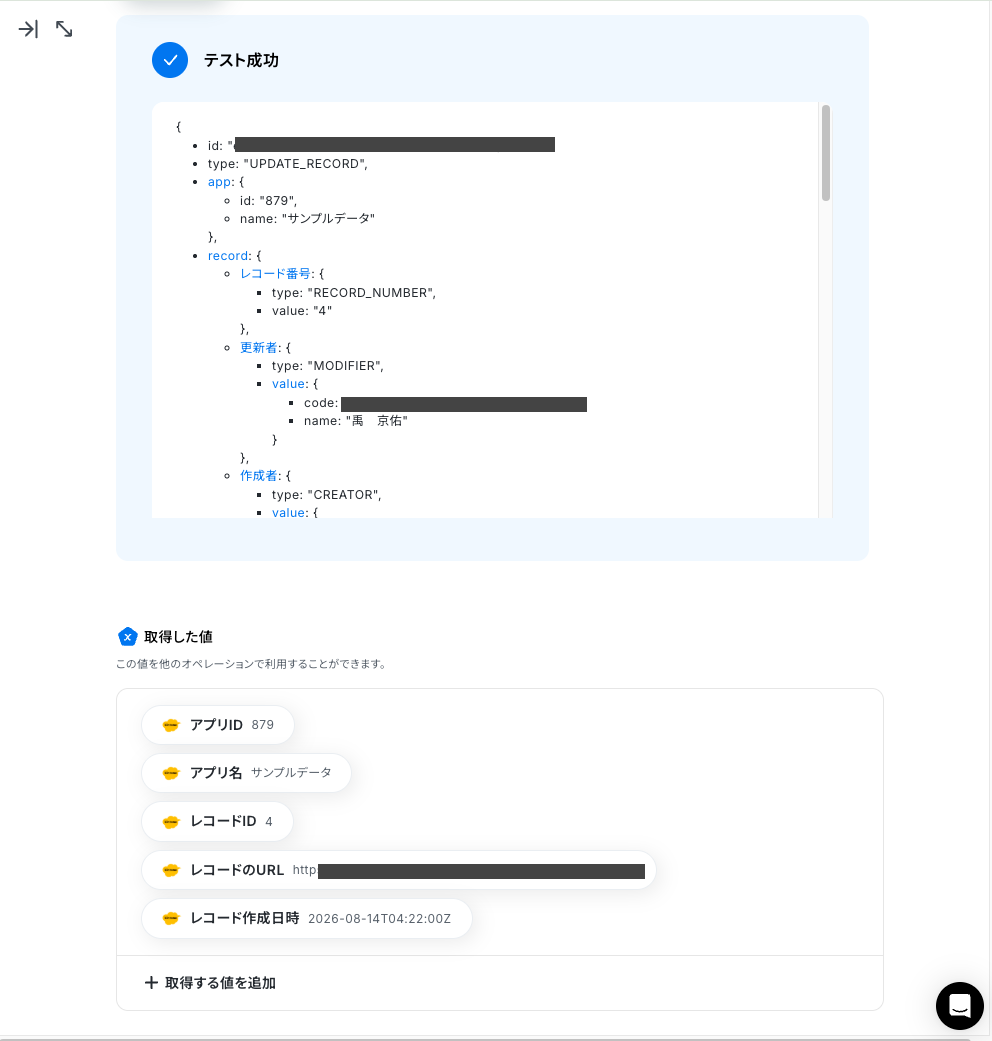Select the アプリ名 サンプルデータ chip
This screenshot has height=1041, width=992.
(x=246, y=773)
